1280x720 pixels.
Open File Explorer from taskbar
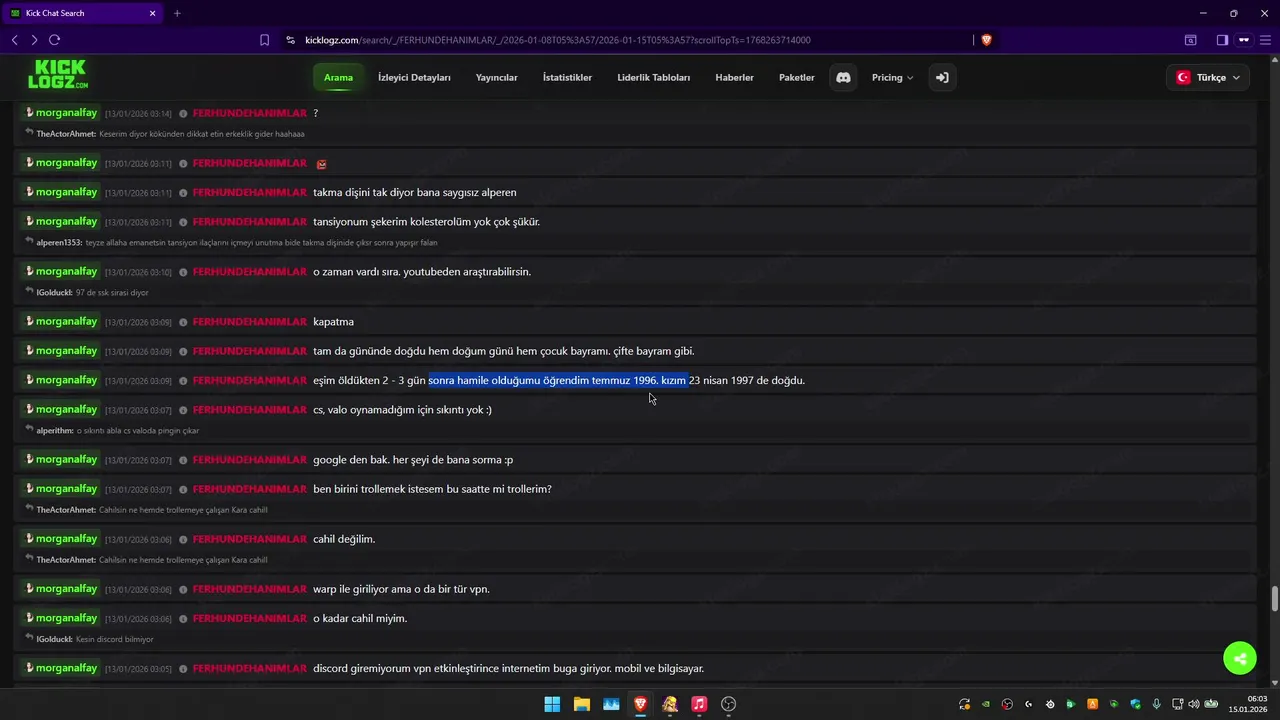pyautogui.click(x=581, y=704)
